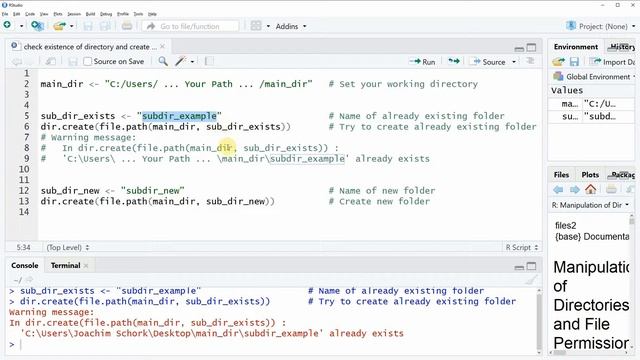Open the View menu

coord(44,14)
